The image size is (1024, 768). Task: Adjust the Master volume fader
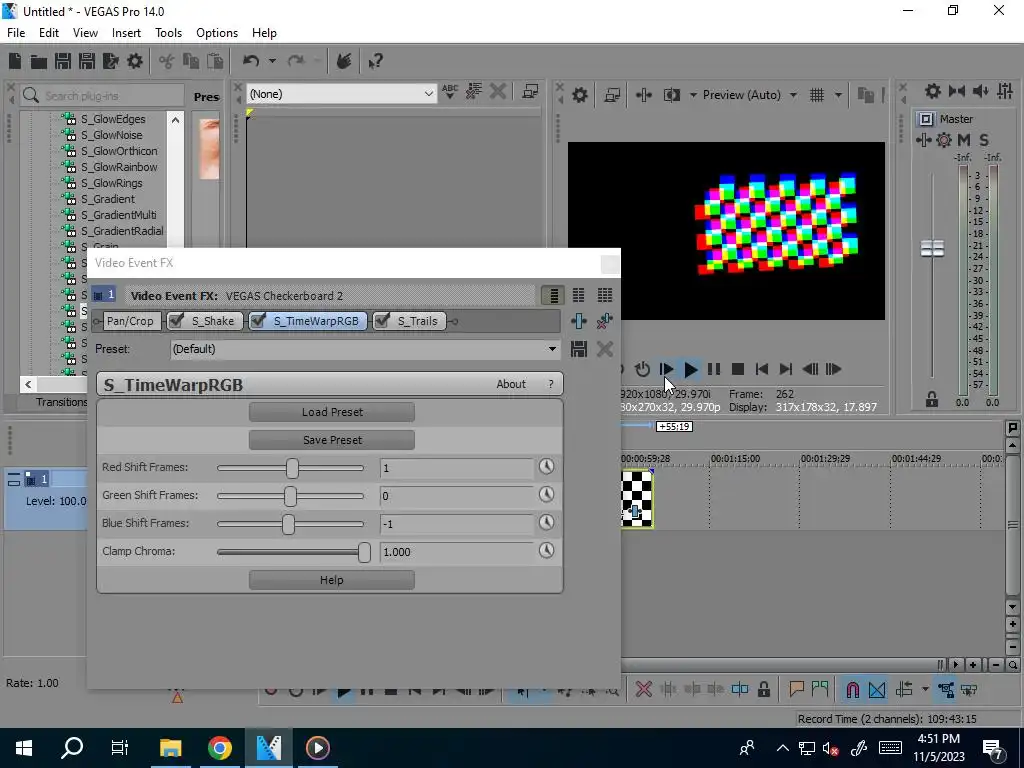(x=932, y=248)
